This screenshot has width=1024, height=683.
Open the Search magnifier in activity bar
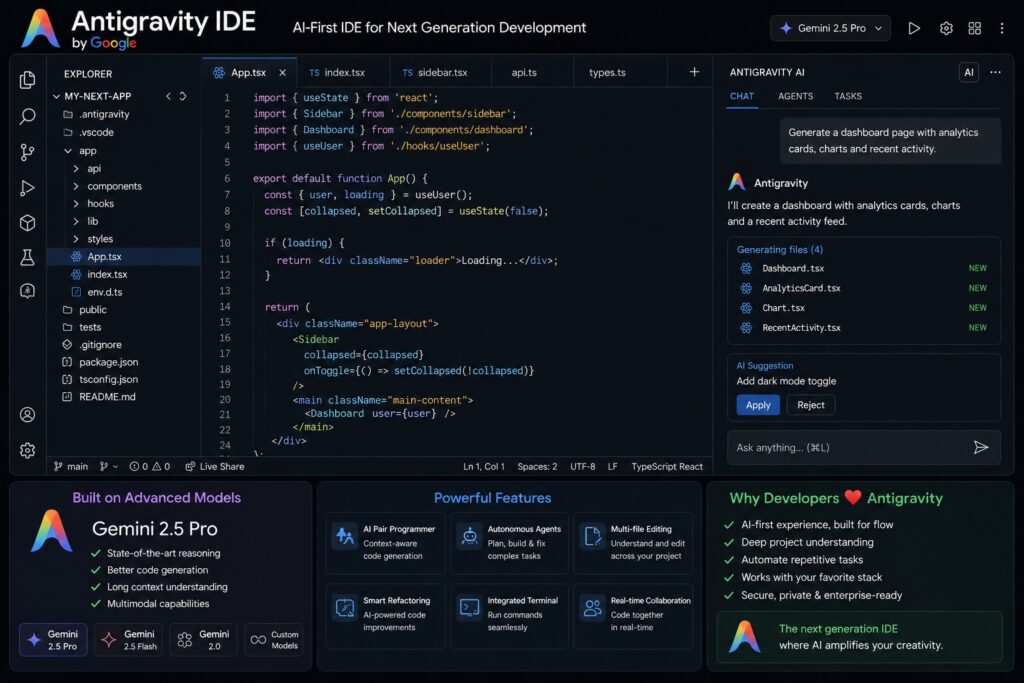click(27, 116)
